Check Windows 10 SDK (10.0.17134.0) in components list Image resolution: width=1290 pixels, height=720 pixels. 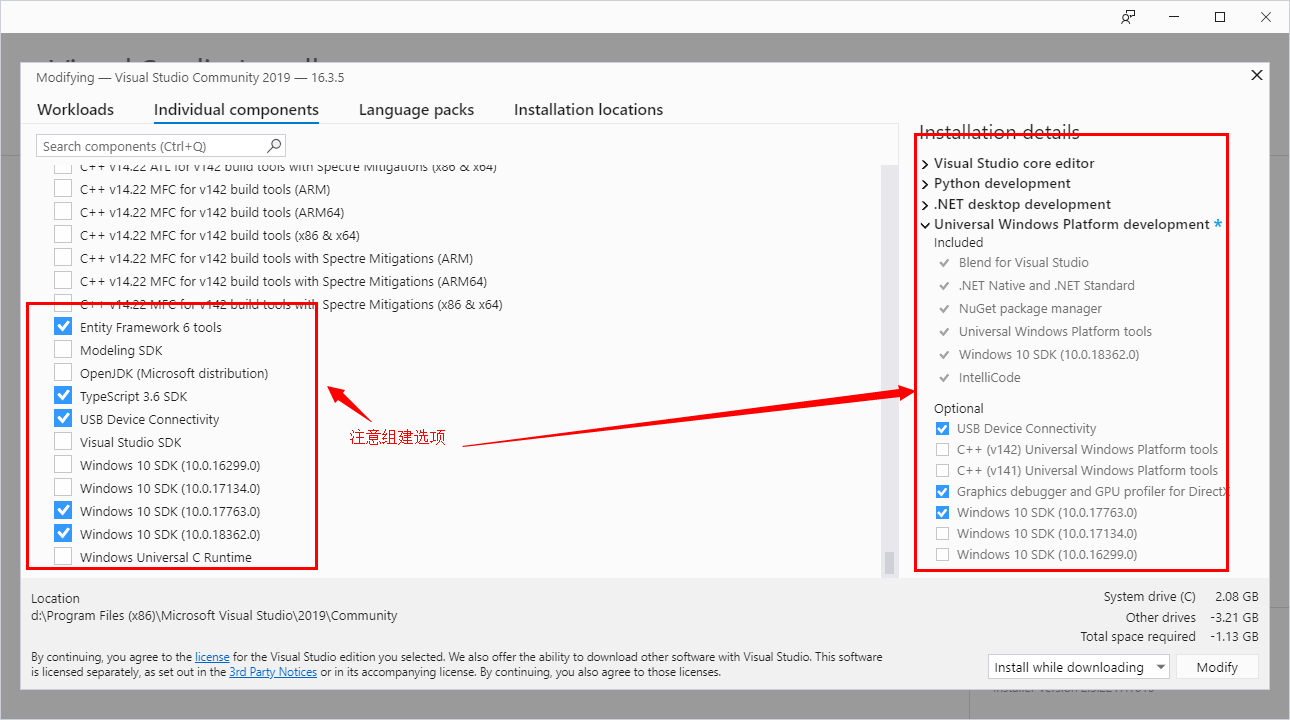coord(63,488)
